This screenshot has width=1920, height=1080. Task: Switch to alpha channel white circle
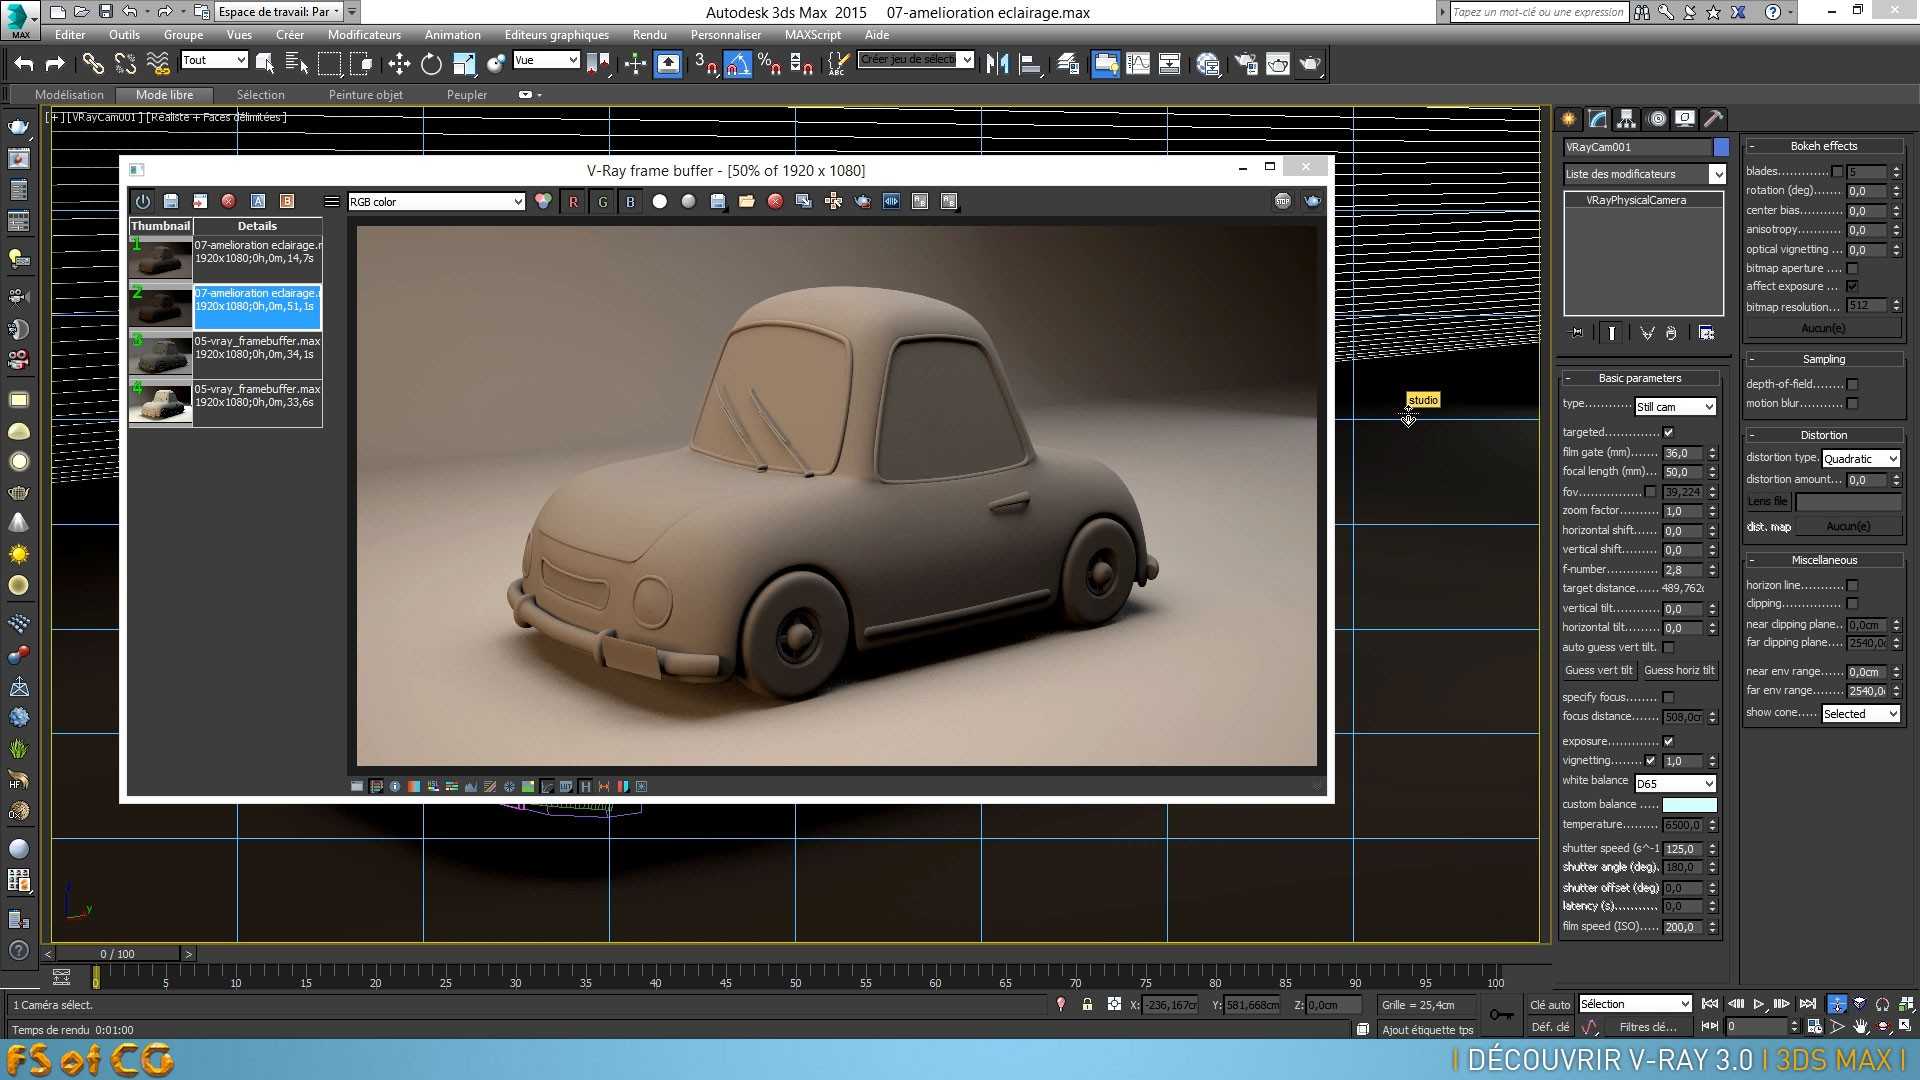tap(660, 202)
